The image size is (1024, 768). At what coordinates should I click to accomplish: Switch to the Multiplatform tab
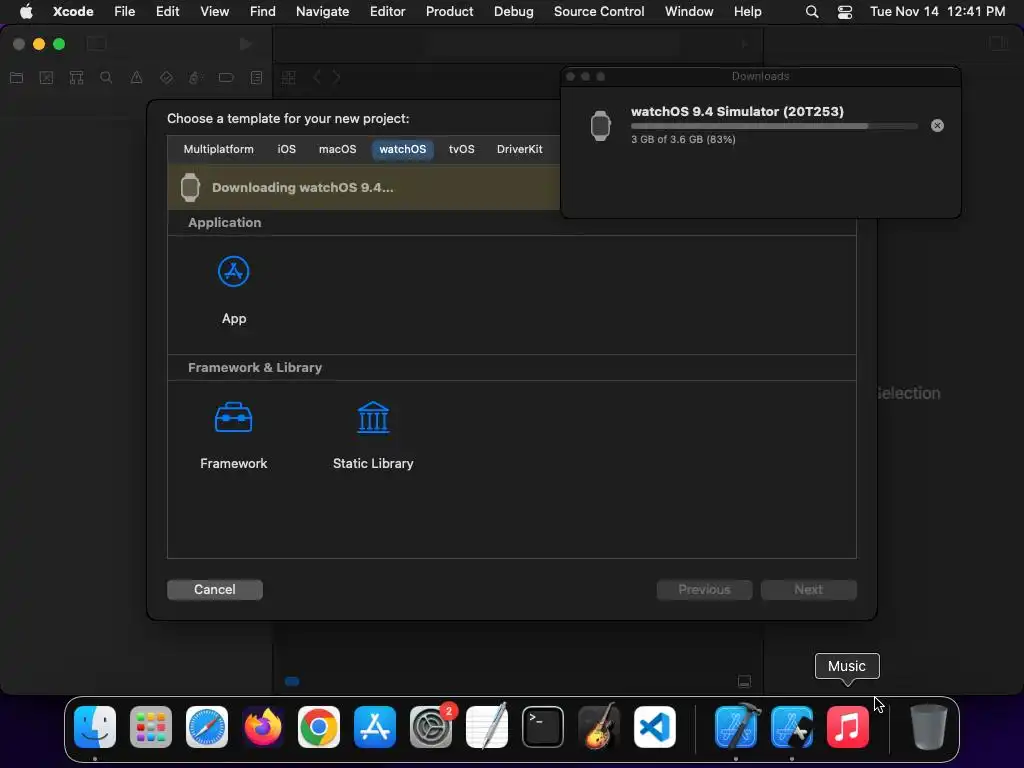point(218,149)
